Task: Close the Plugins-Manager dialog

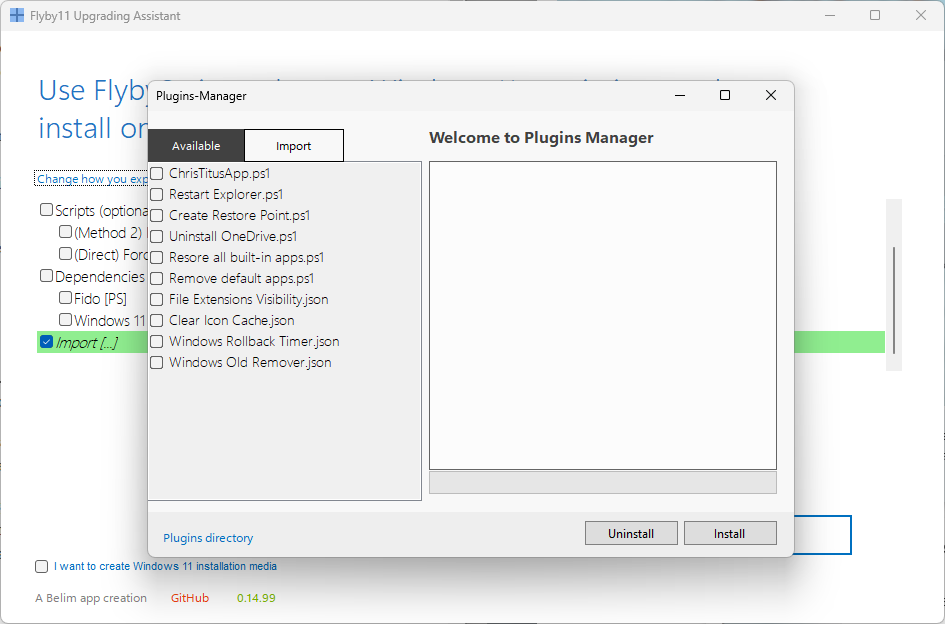Action: tap(771, 96)
